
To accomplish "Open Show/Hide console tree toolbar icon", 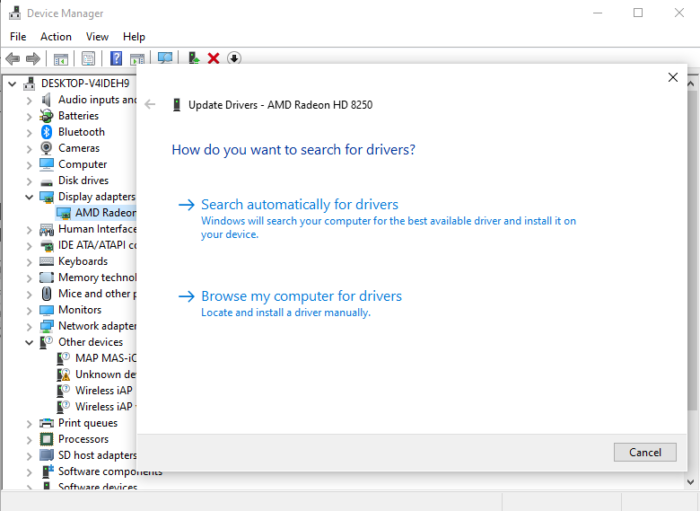I will pyautogui.click(x=61, y=58).
